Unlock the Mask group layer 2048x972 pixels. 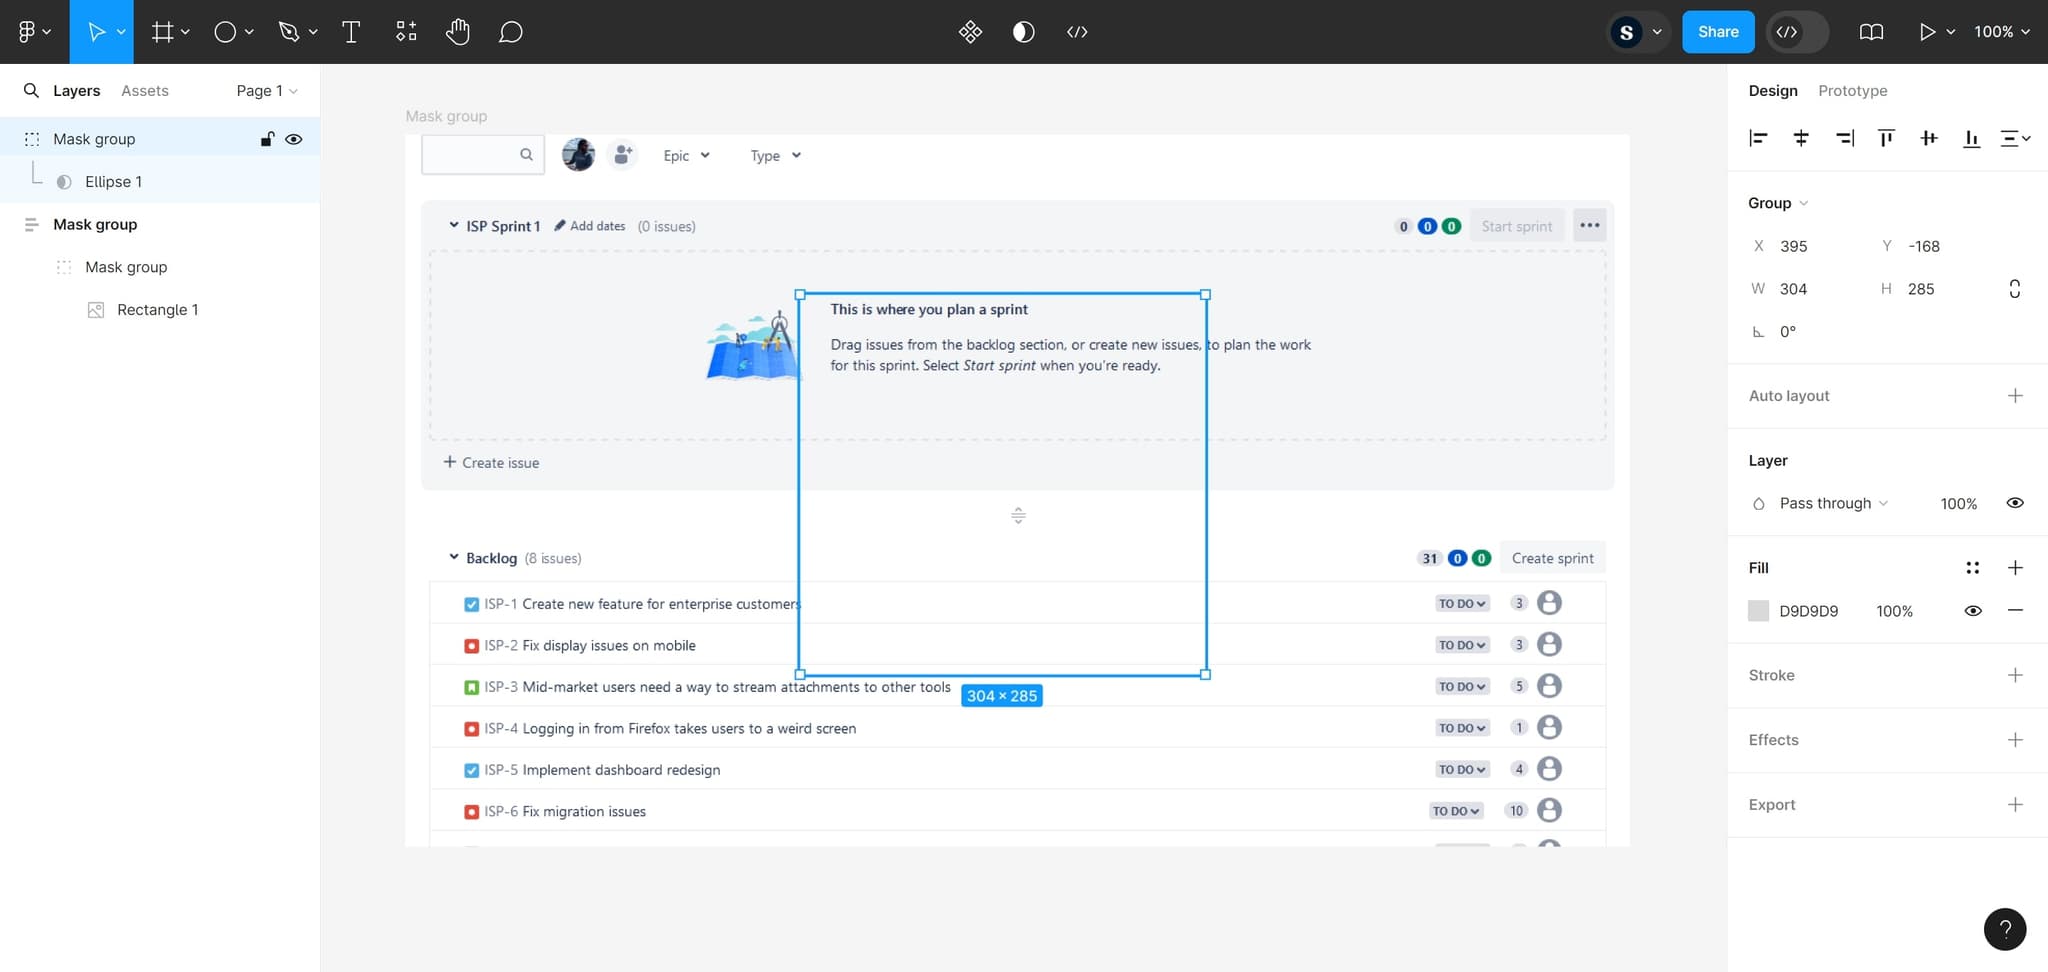click(x=267, y=139)
